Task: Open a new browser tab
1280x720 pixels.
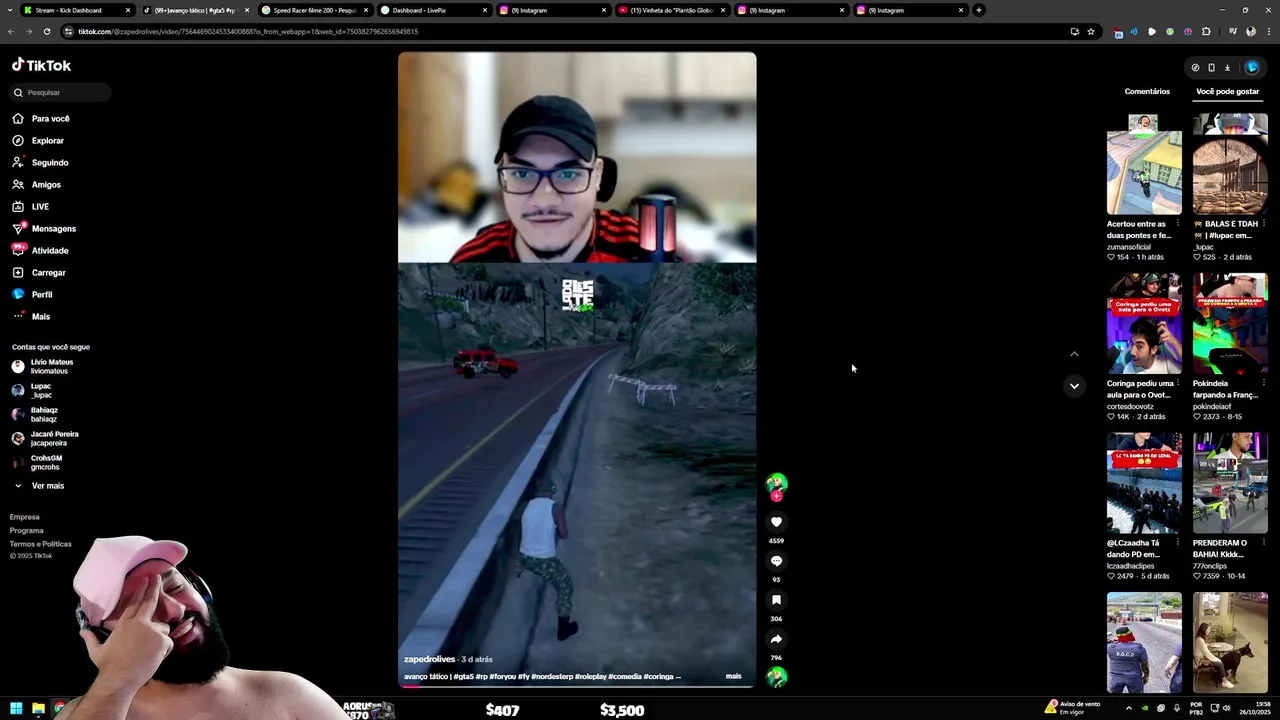Action: (x=979, y=10)
